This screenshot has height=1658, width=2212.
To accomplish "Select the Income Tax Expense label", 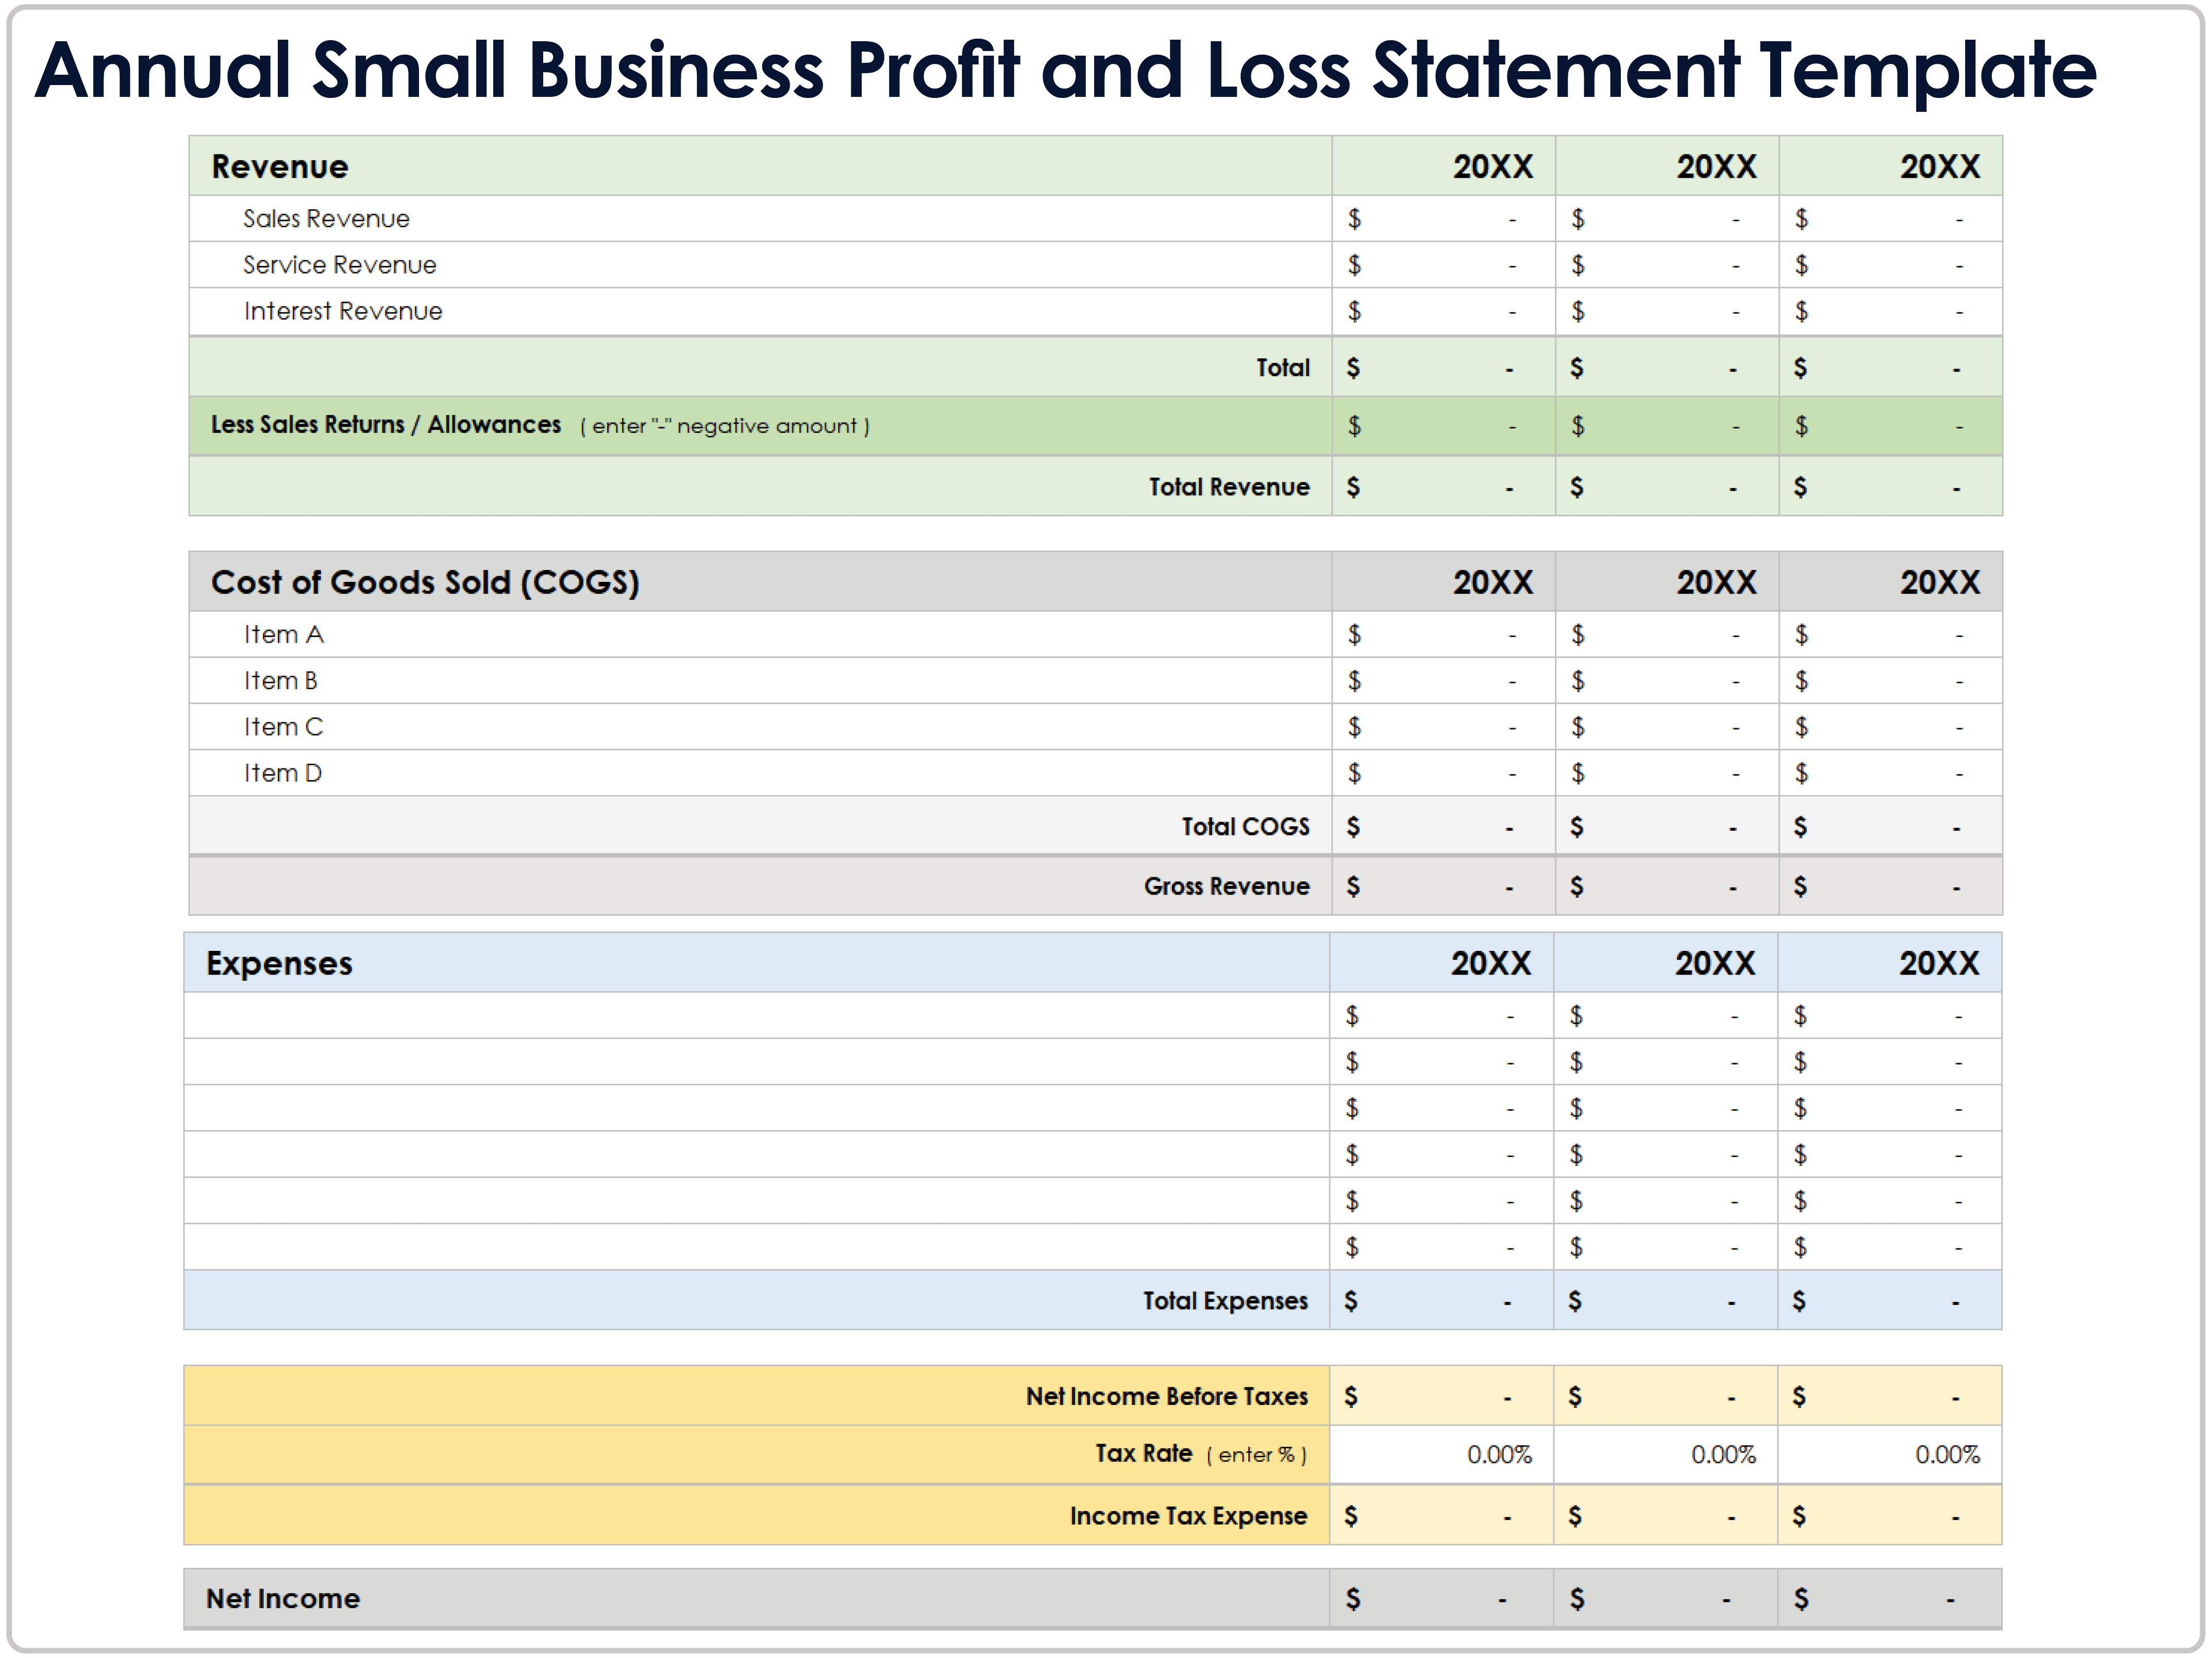I will tap(1188, 1516).
